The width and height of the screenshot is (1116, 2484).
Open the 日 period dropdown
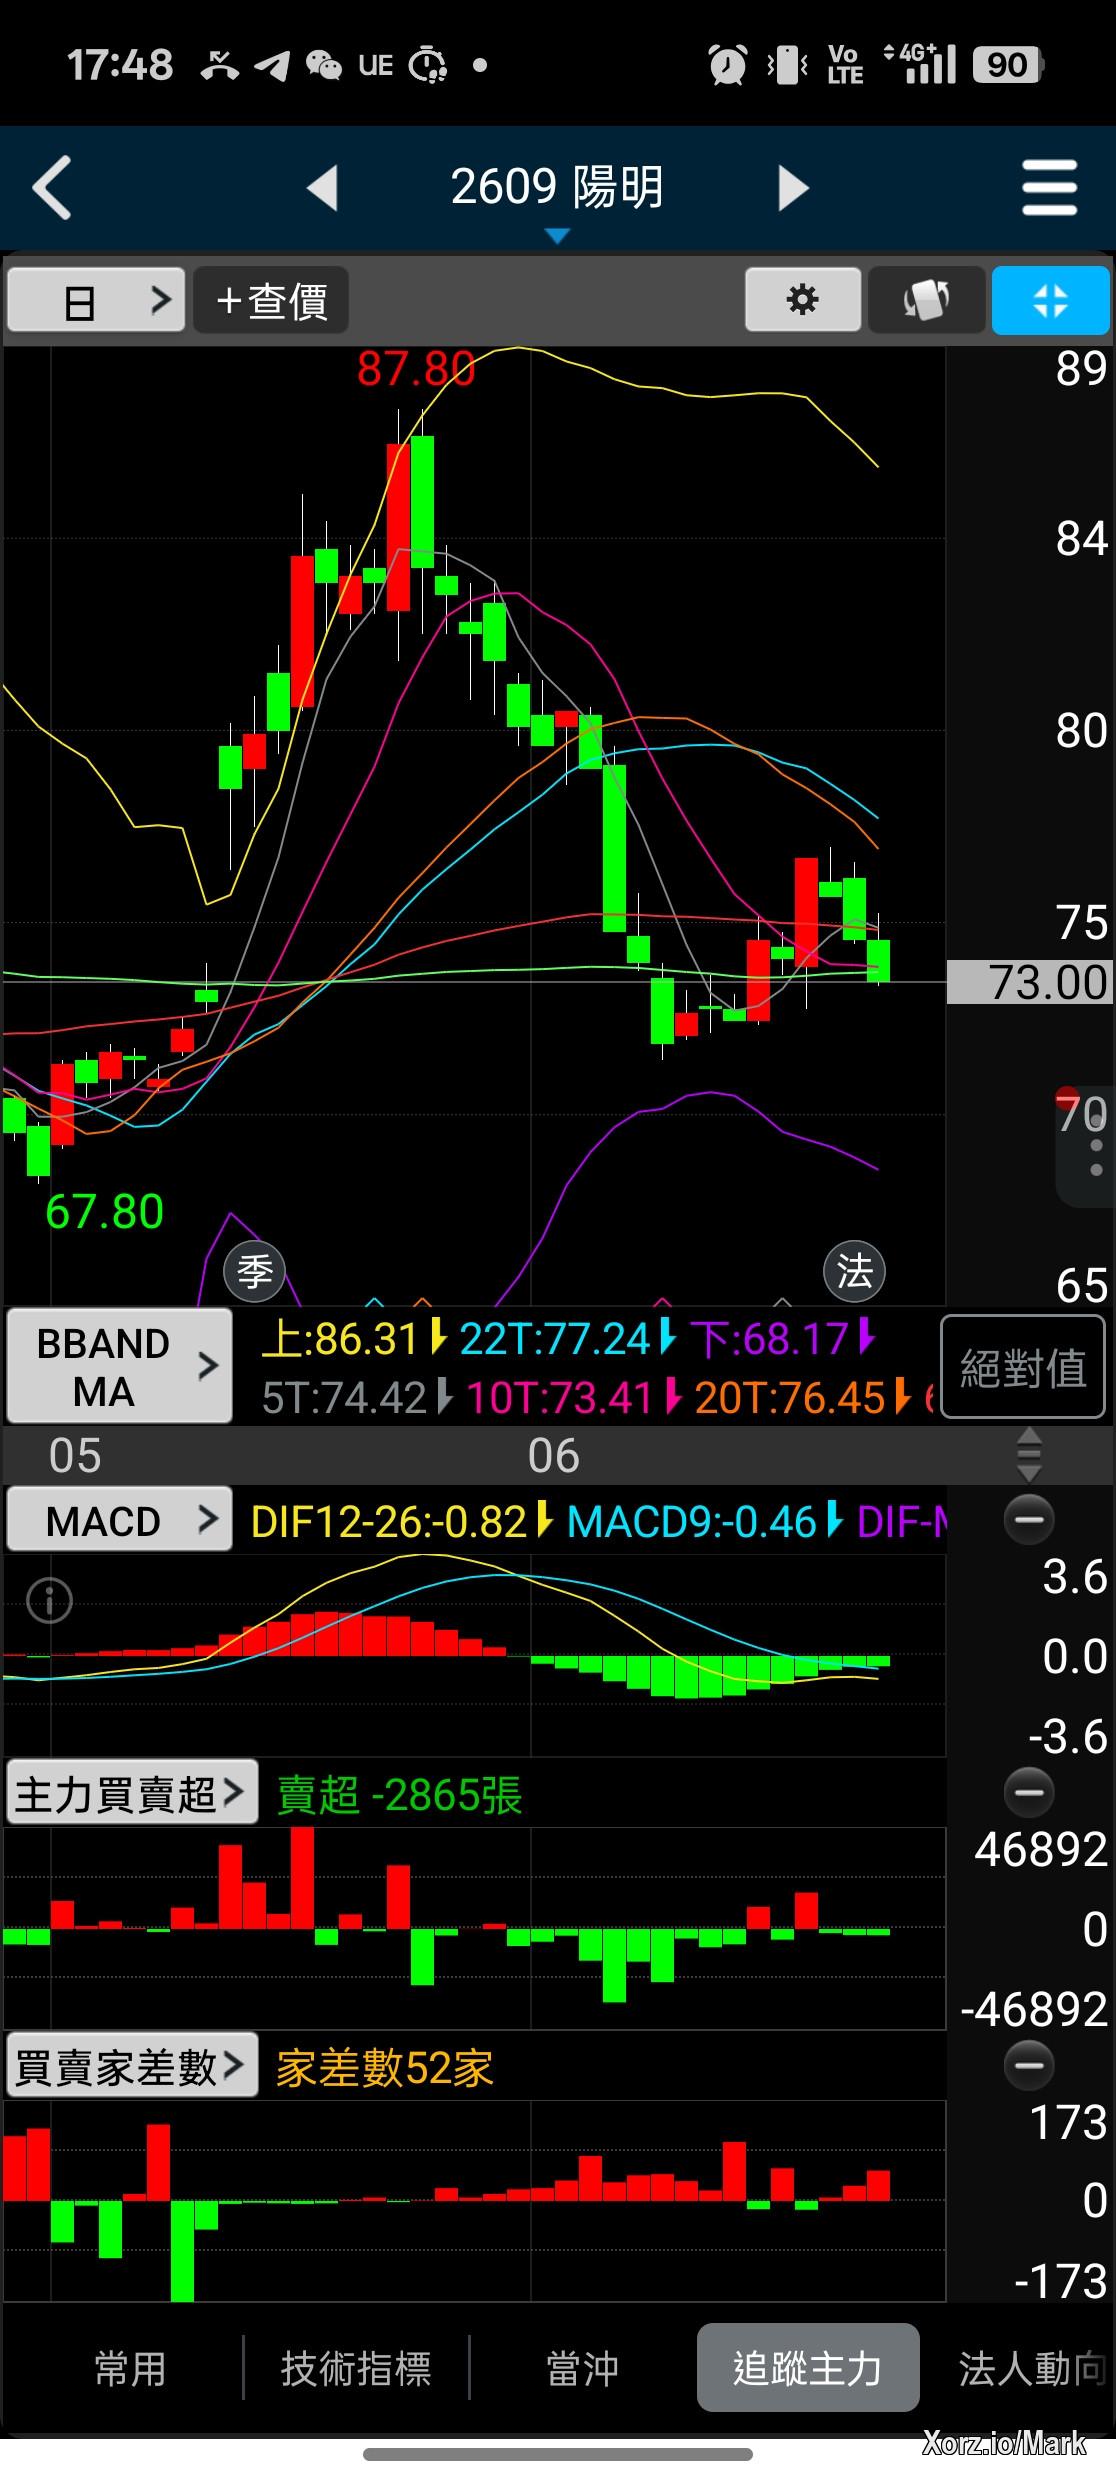coord(96,300)
